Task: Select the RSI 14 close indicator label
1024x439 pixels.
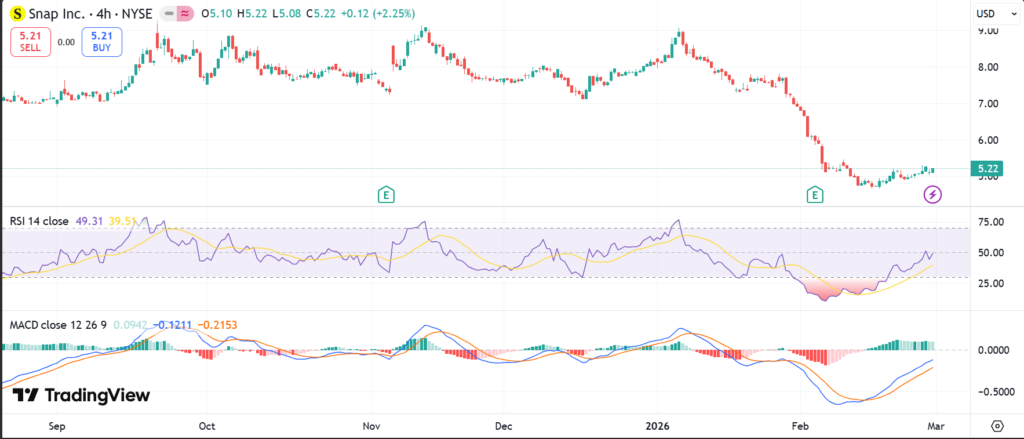Action: click(40, 221)
